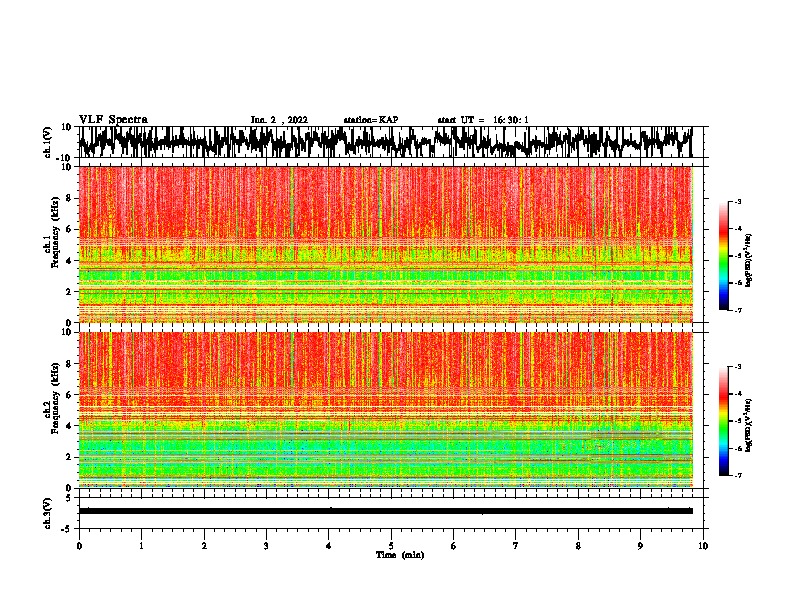Click the "start UT = 16:30:1" header text
Viewport: 792px width, 612px height.
483,120
